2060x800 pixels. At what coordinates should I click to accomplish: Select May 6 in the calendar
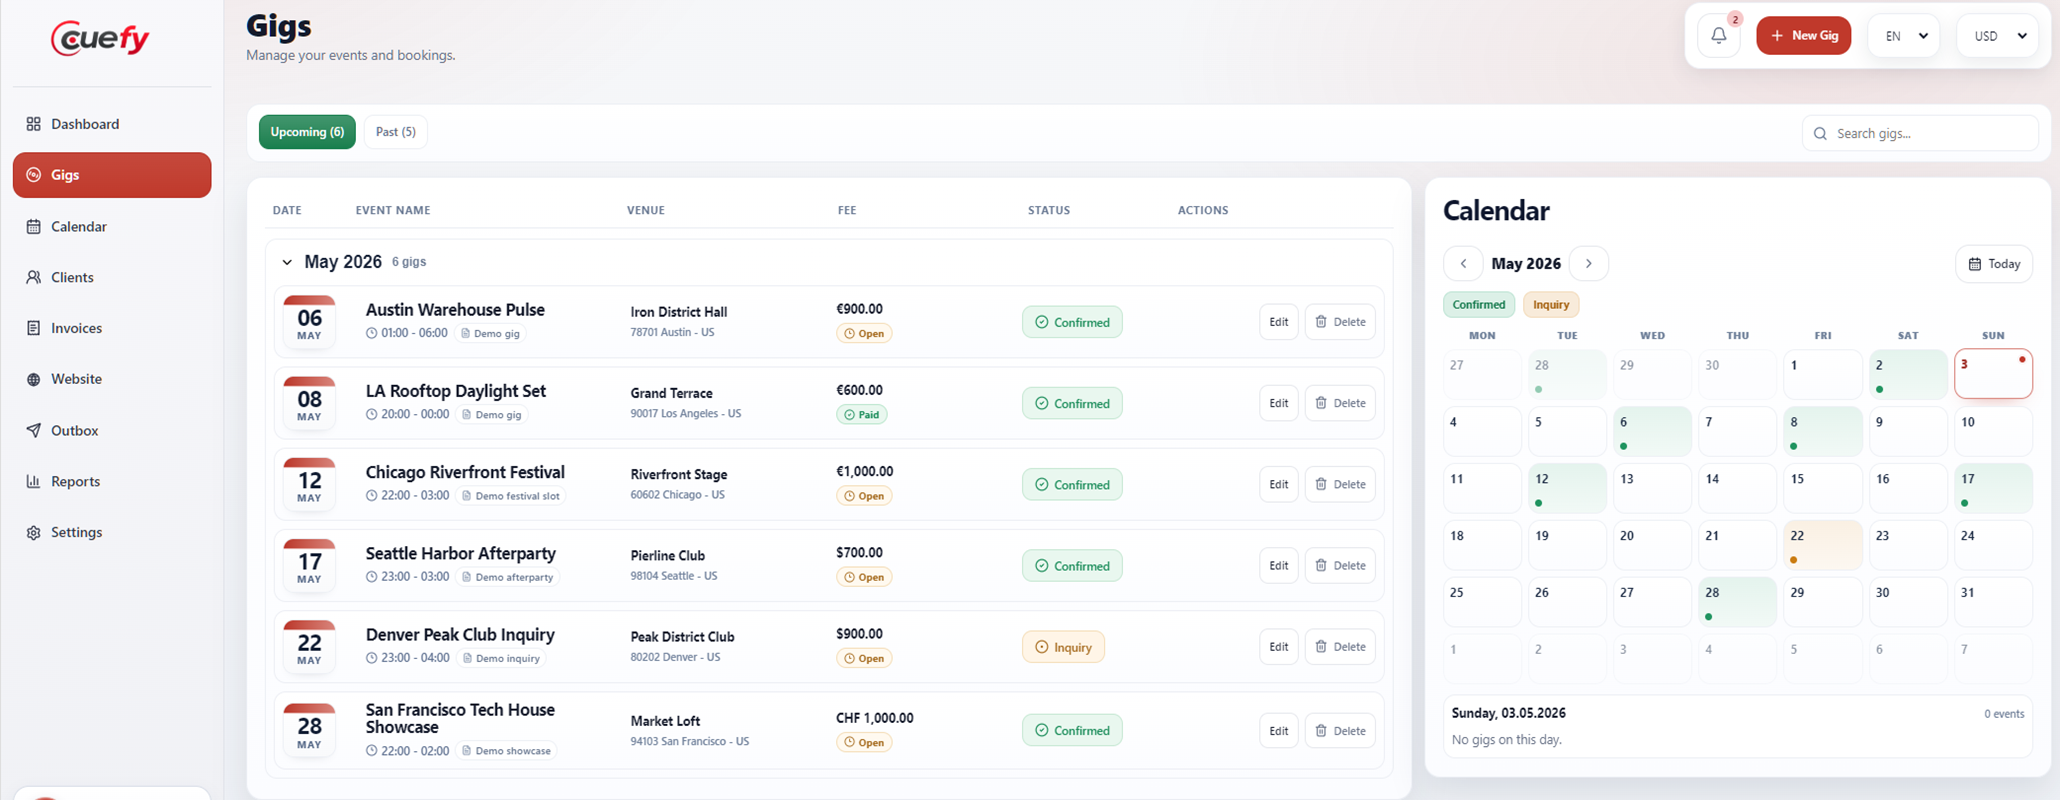(1652, 431)
